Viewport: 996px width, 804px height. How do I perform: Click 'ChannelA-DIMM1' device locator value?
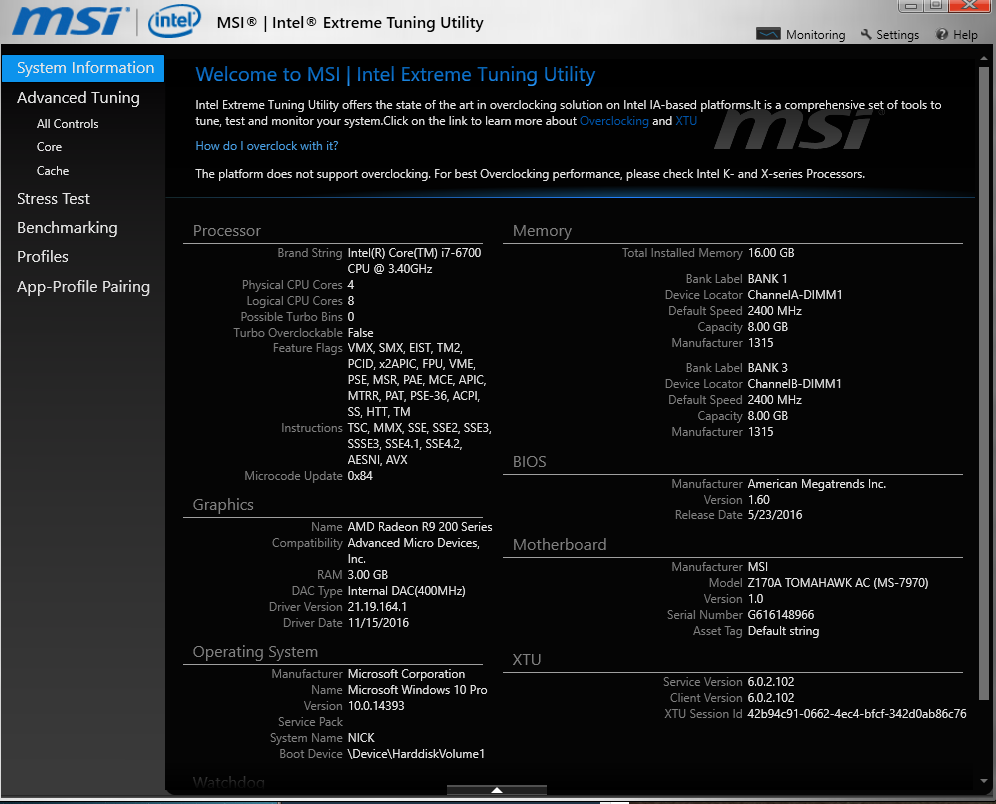pyautogui.click(x=795, y=295)
